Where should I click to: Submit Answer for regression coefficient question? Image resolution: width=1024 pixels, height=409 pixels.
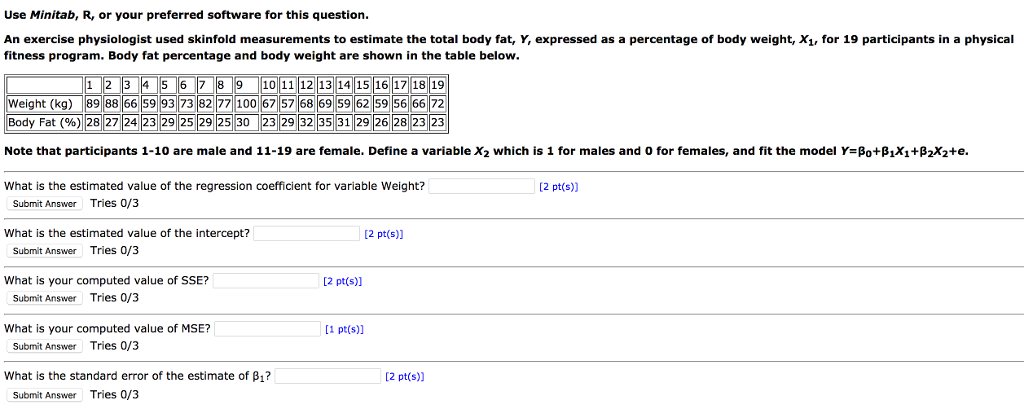45,204
